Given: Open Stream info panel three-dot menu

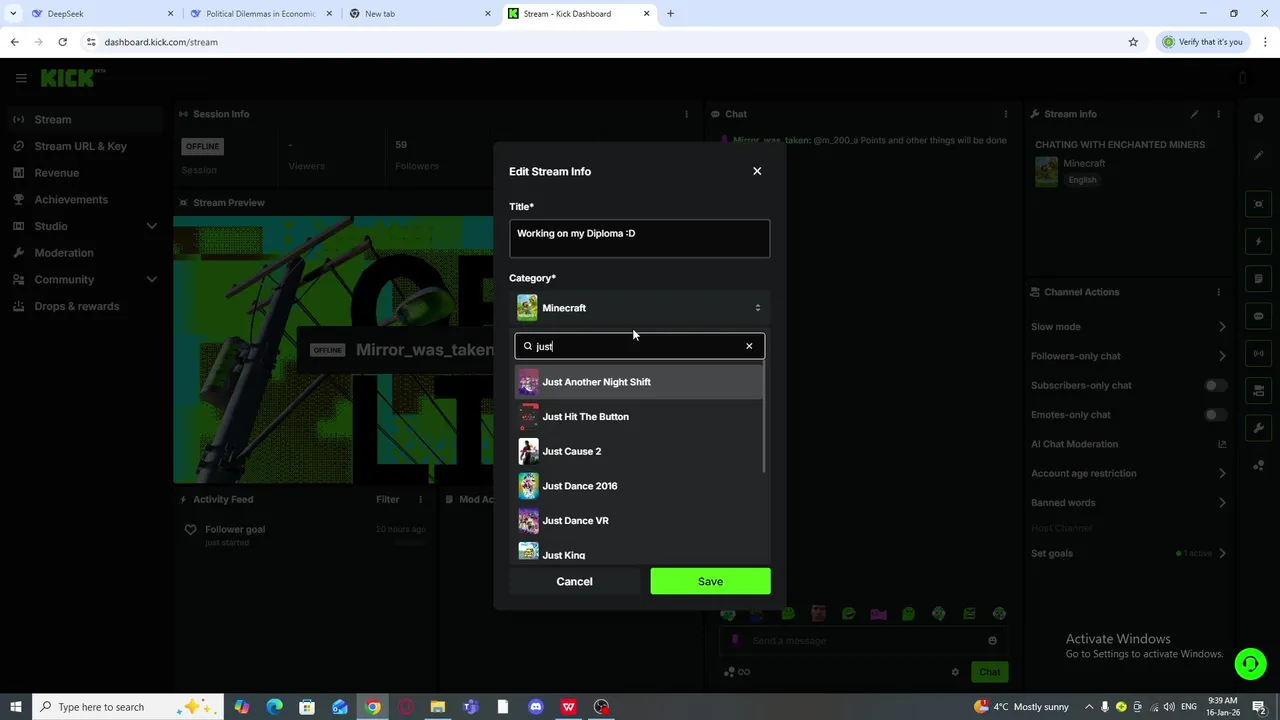Looking at the screenshot, I should (x=1218, y=114).
